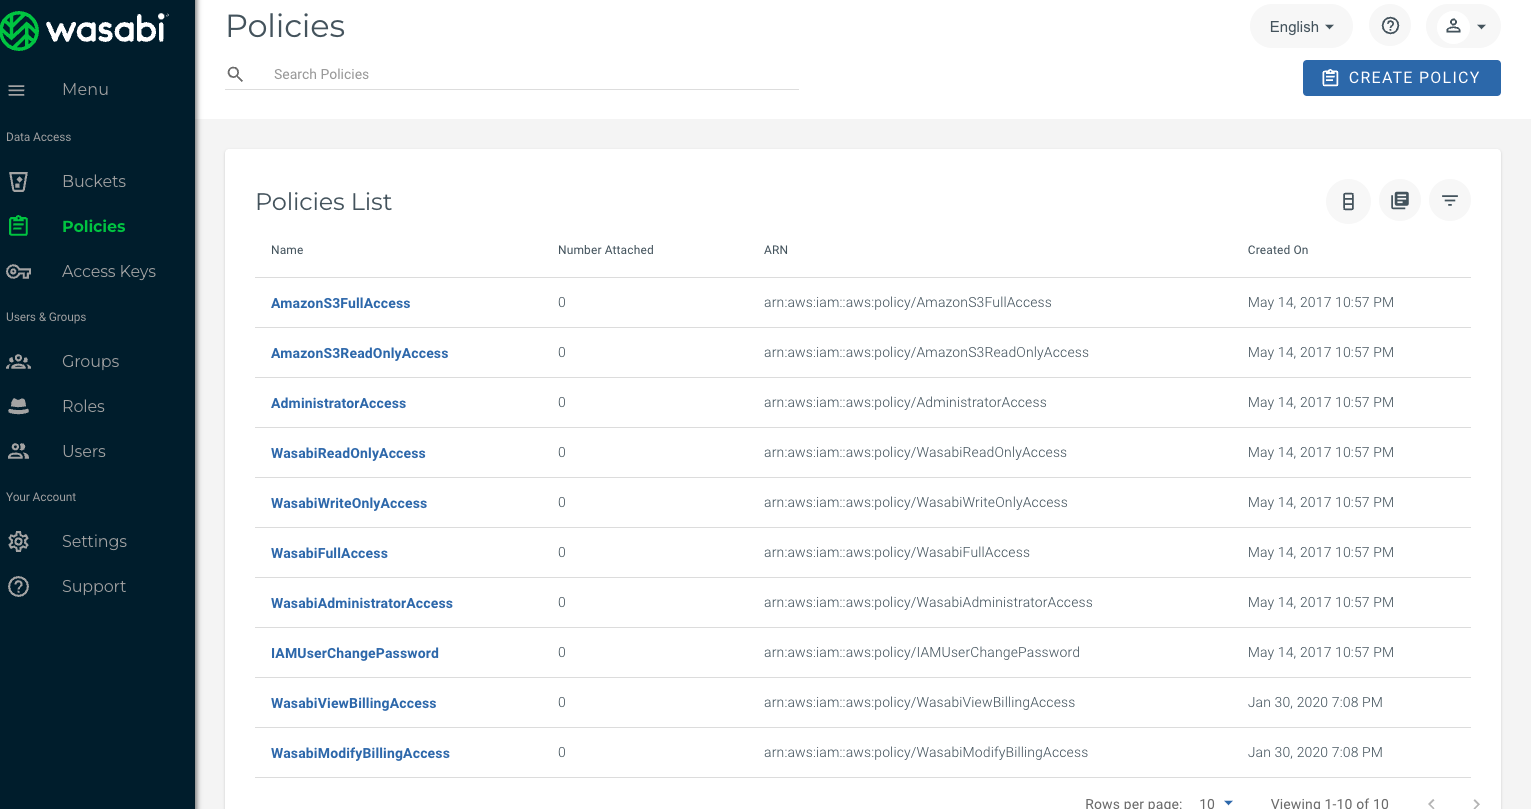
Task: Click the Policies List heading
Action: [324, 202]
